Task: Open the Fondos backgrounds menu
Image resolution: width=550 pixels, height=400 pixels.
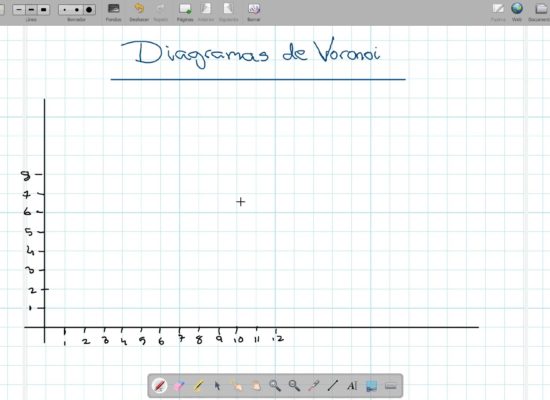Action: pyautogui.click(x=114, y=12)
